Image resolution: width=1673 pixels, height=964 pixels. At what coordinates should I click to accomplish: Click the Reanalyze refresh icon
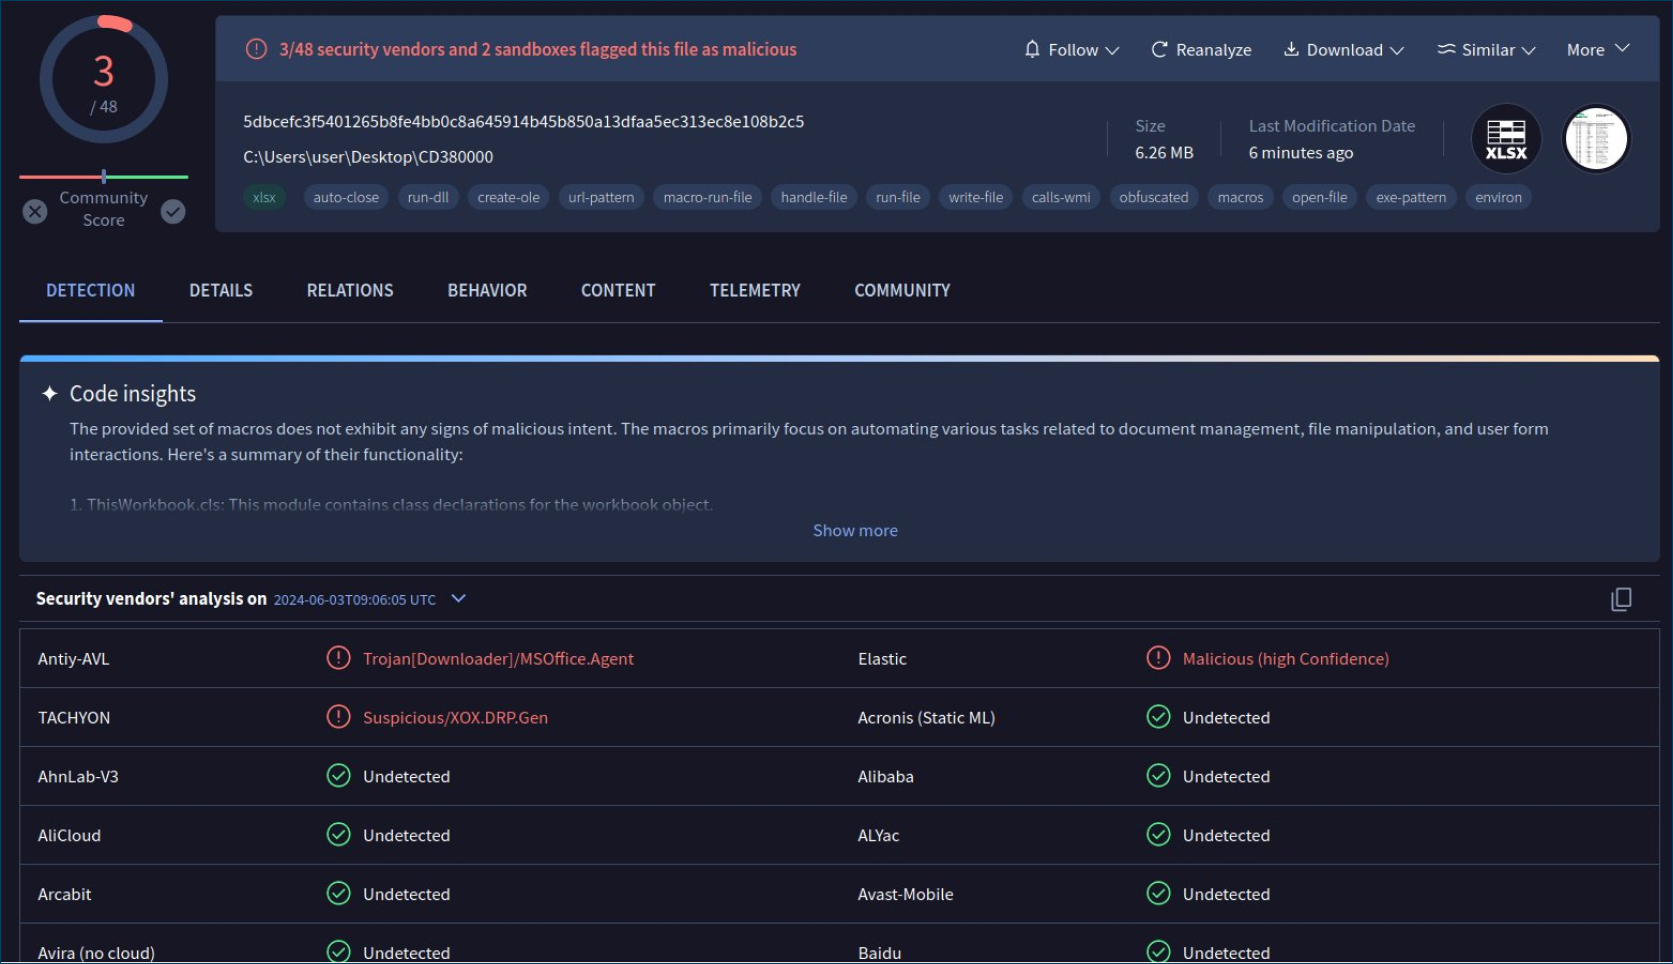[1159, 49]
